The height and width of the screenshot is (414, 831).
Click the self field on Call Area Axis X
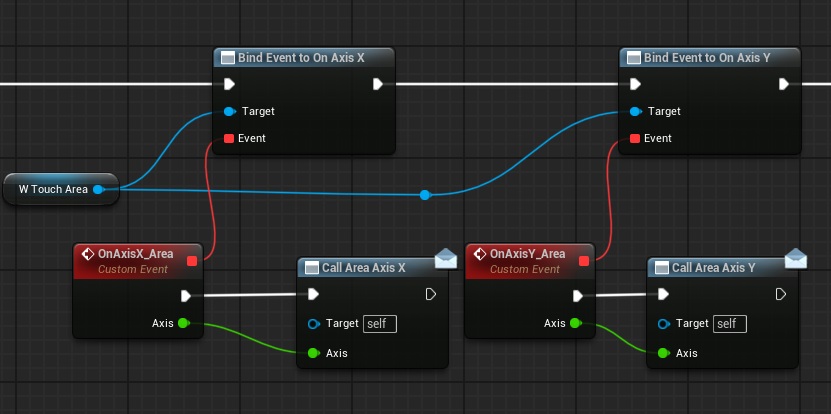(379, 323)
